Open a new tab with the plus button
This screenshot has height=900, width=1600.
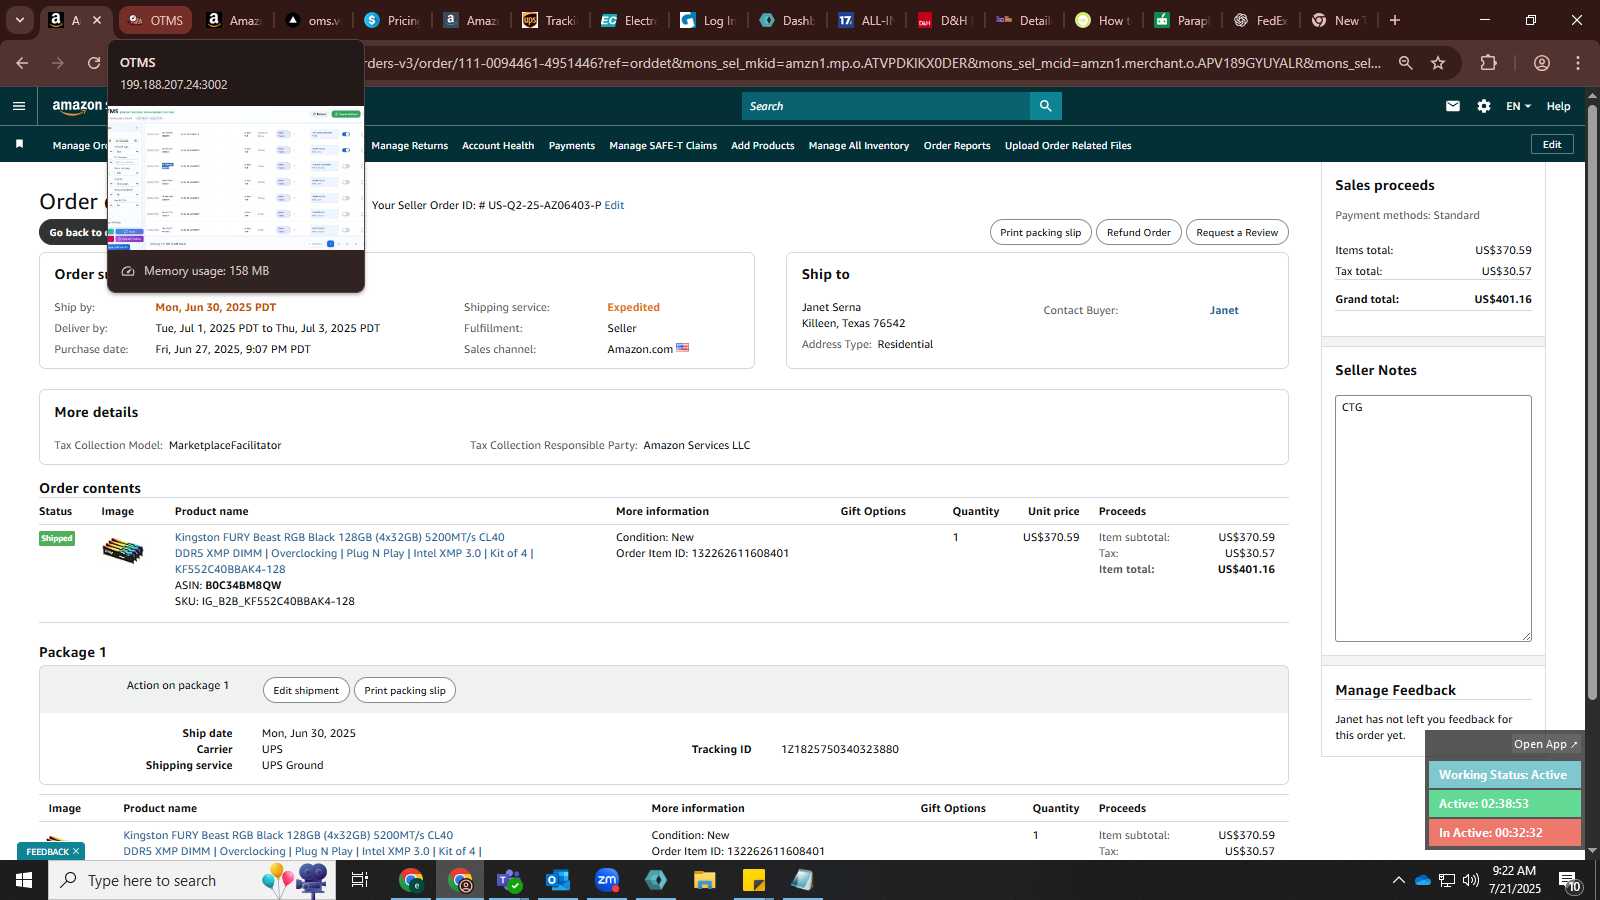point(1395,20)
